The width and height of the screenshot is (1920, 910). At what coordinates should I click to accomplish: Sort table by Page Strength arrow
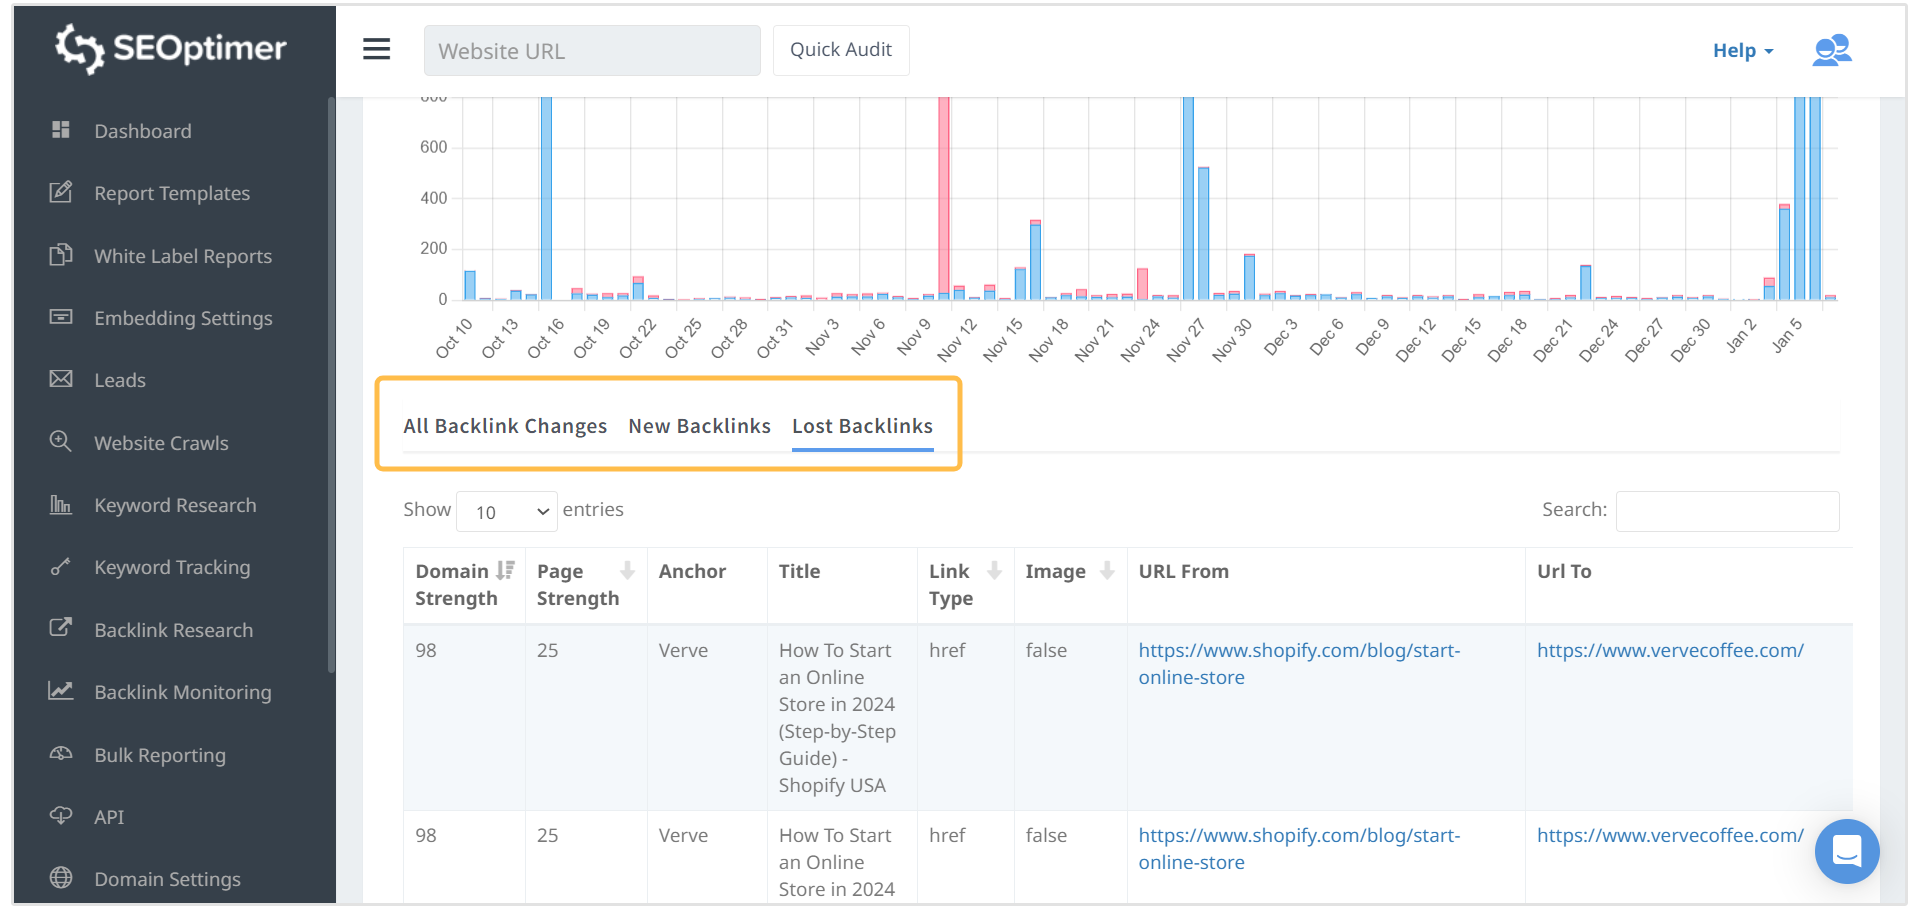click(627, 571)
